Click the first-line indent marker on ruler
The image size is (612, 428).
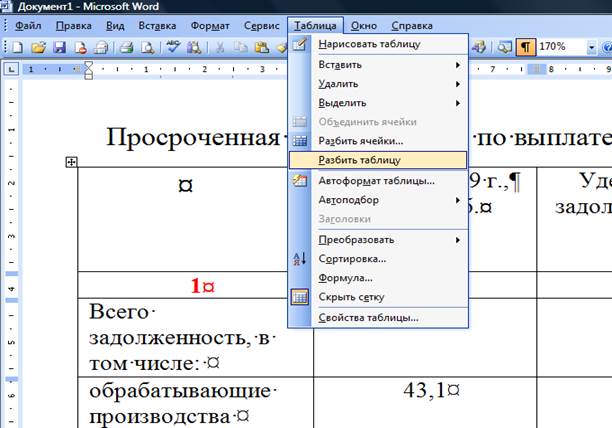click(88, 66)
